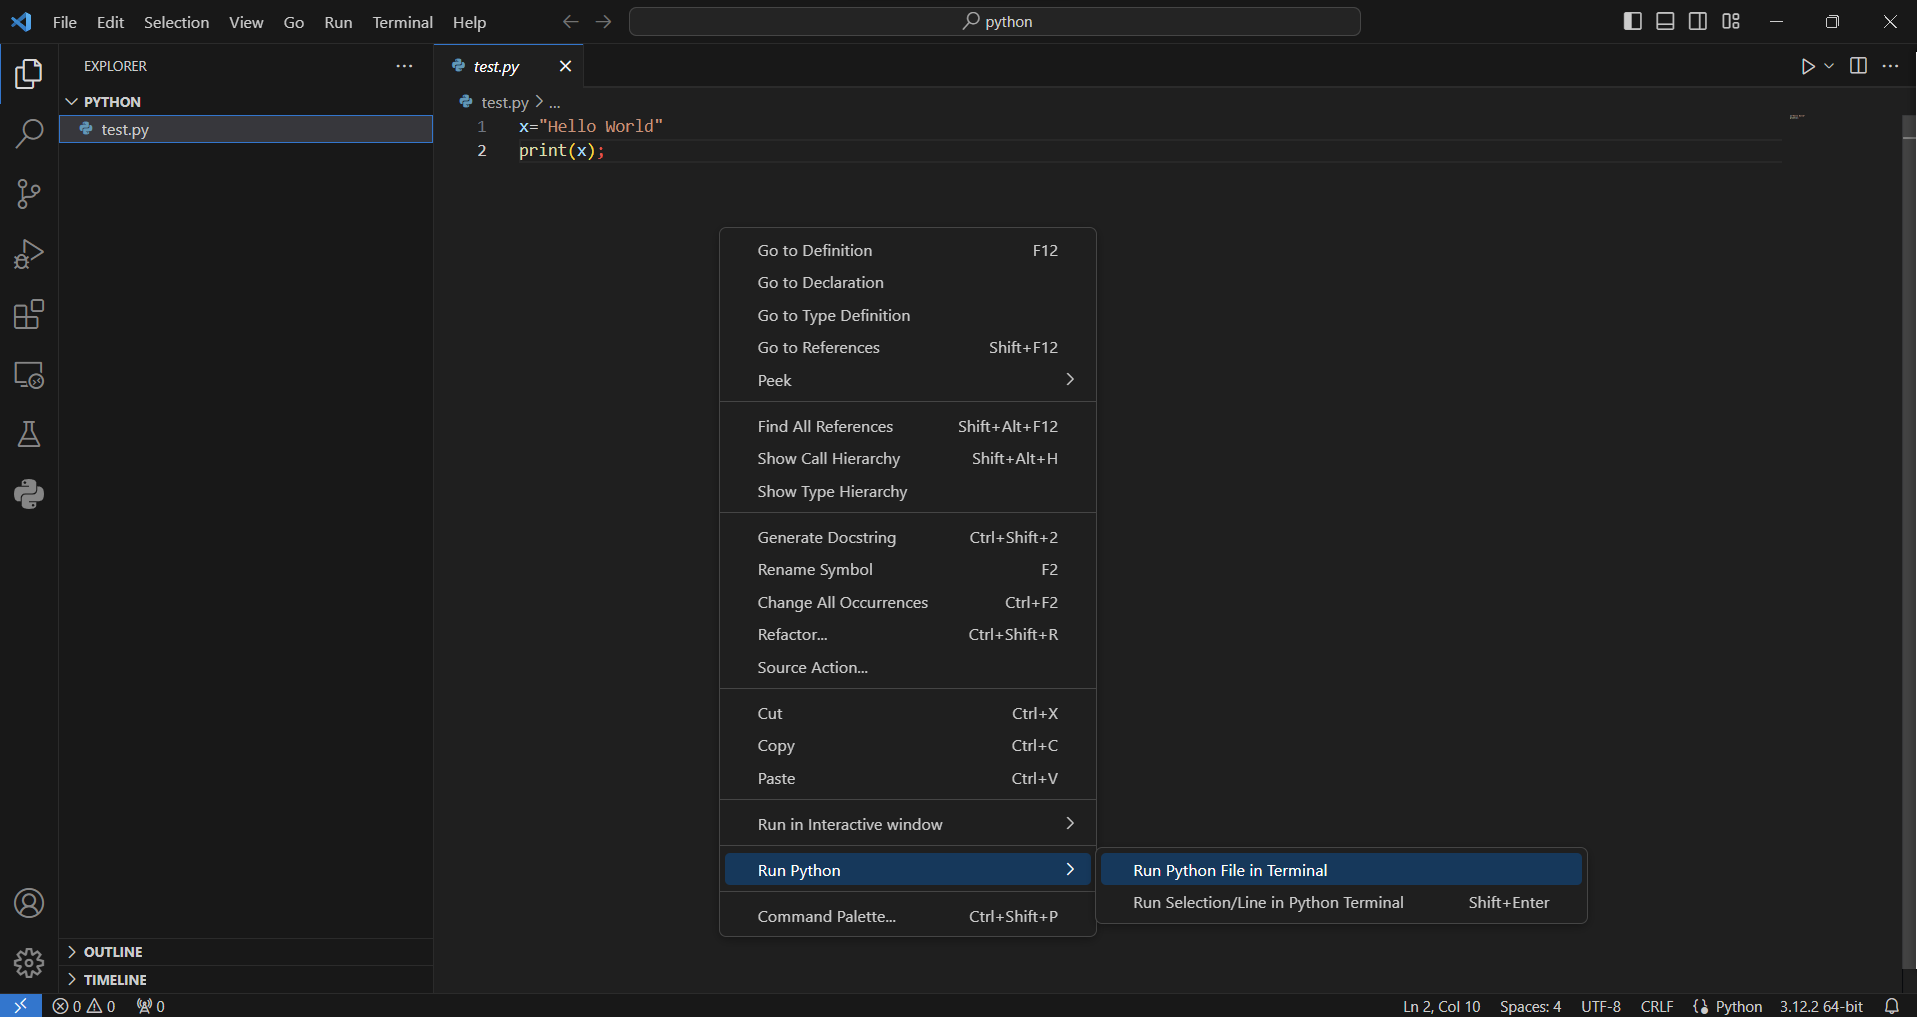Toggle the secondary sidebar visibility
The width and height of the screenshot is (1917, 1017).
click(x=1698, y=20)
